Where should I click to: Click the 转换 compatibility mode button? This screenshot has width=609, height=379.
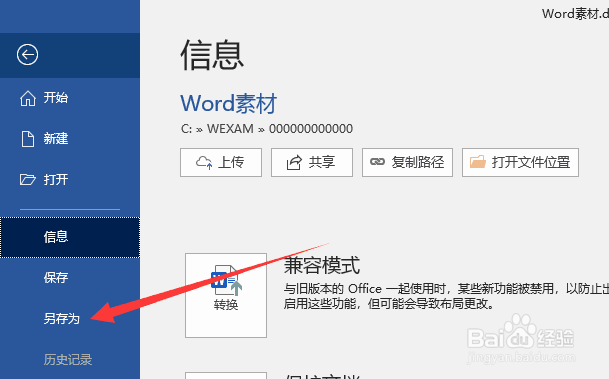coord(226,296)
